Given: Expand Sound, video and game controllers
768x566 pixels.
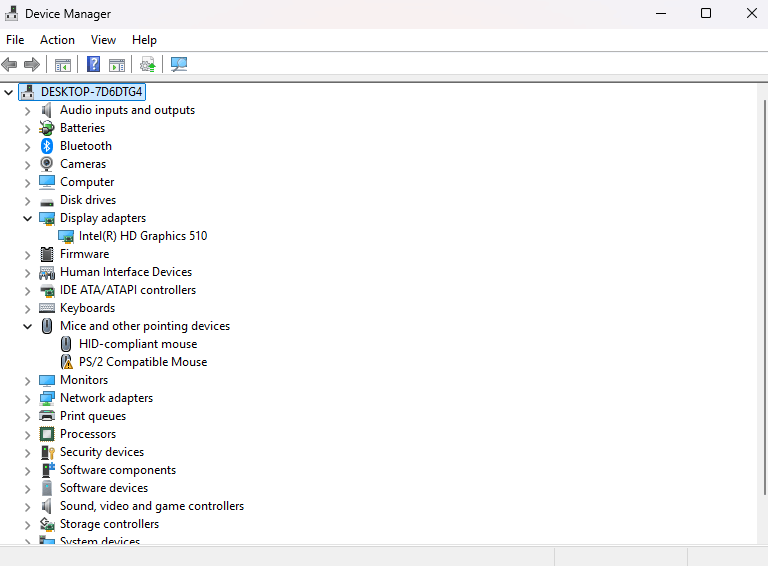Looking at the screenshot, I should point(27,507).
